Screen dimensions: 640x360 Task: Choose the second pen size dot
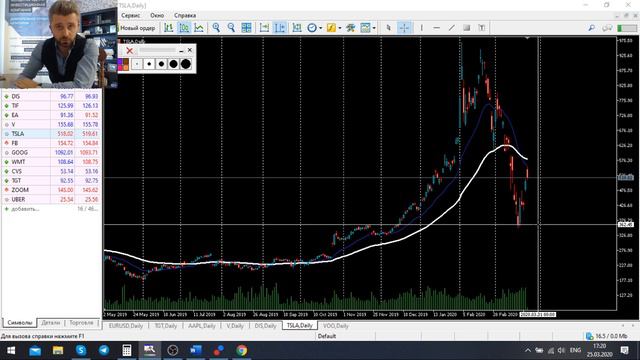[x=149, y=64]
